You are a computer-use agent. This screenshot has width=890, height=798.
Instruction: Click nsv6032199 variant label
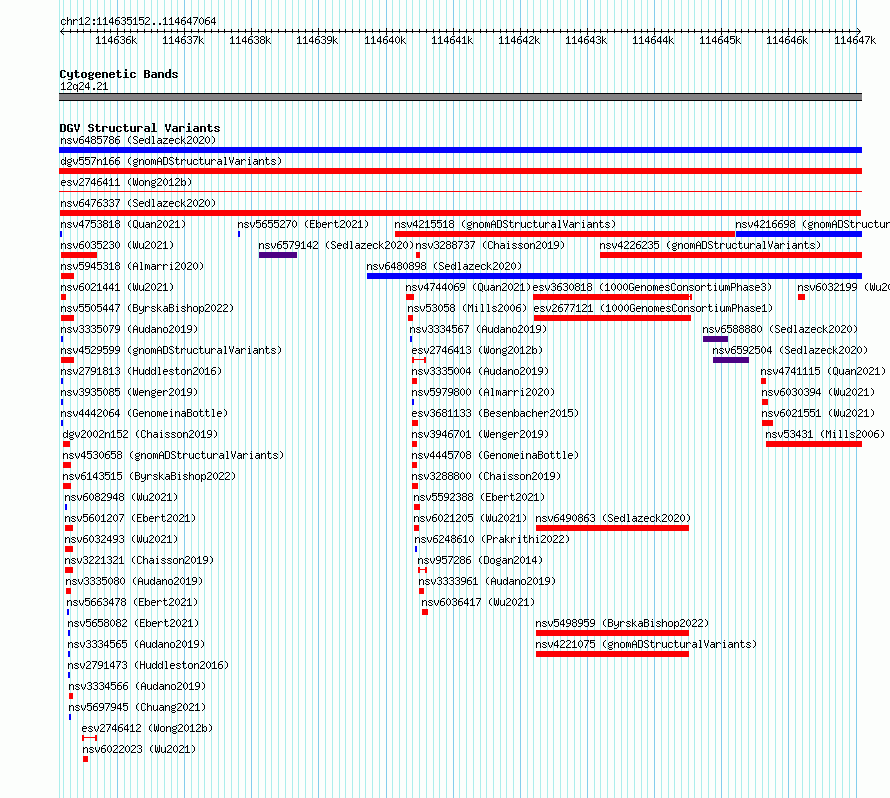click(843, 287)
